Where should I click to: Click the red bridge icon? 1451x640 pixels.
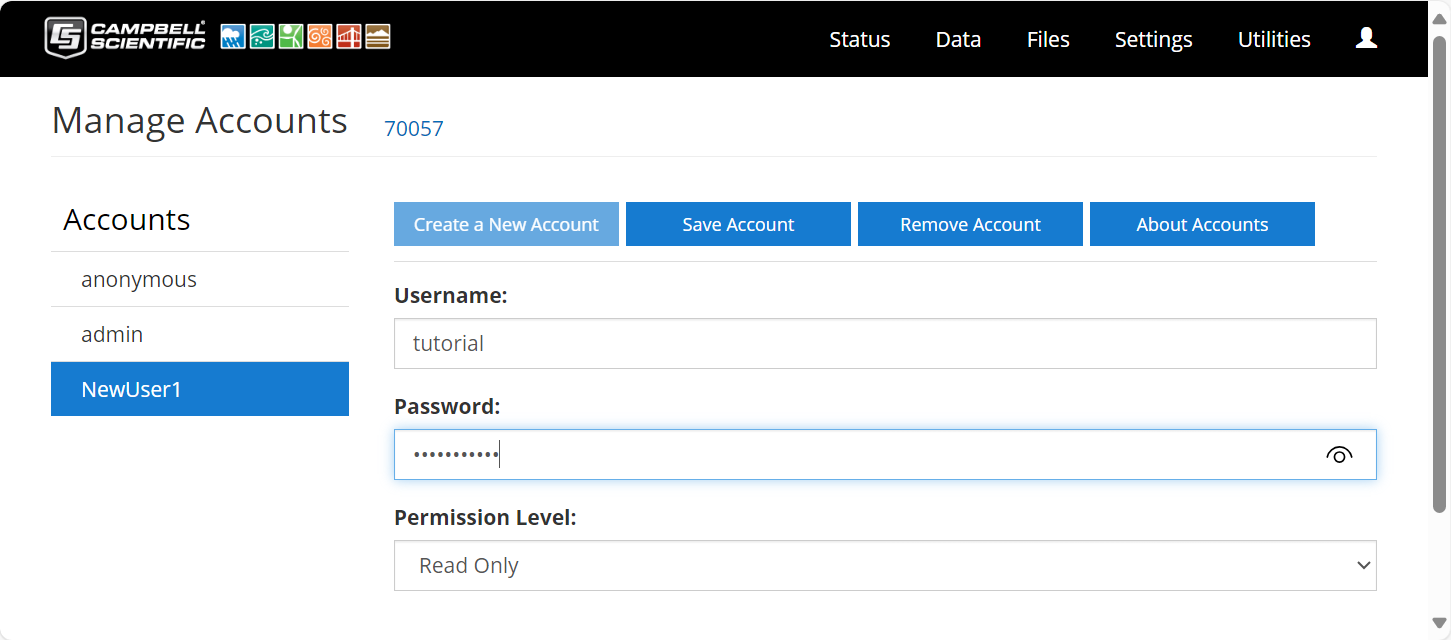click(349, 38)
